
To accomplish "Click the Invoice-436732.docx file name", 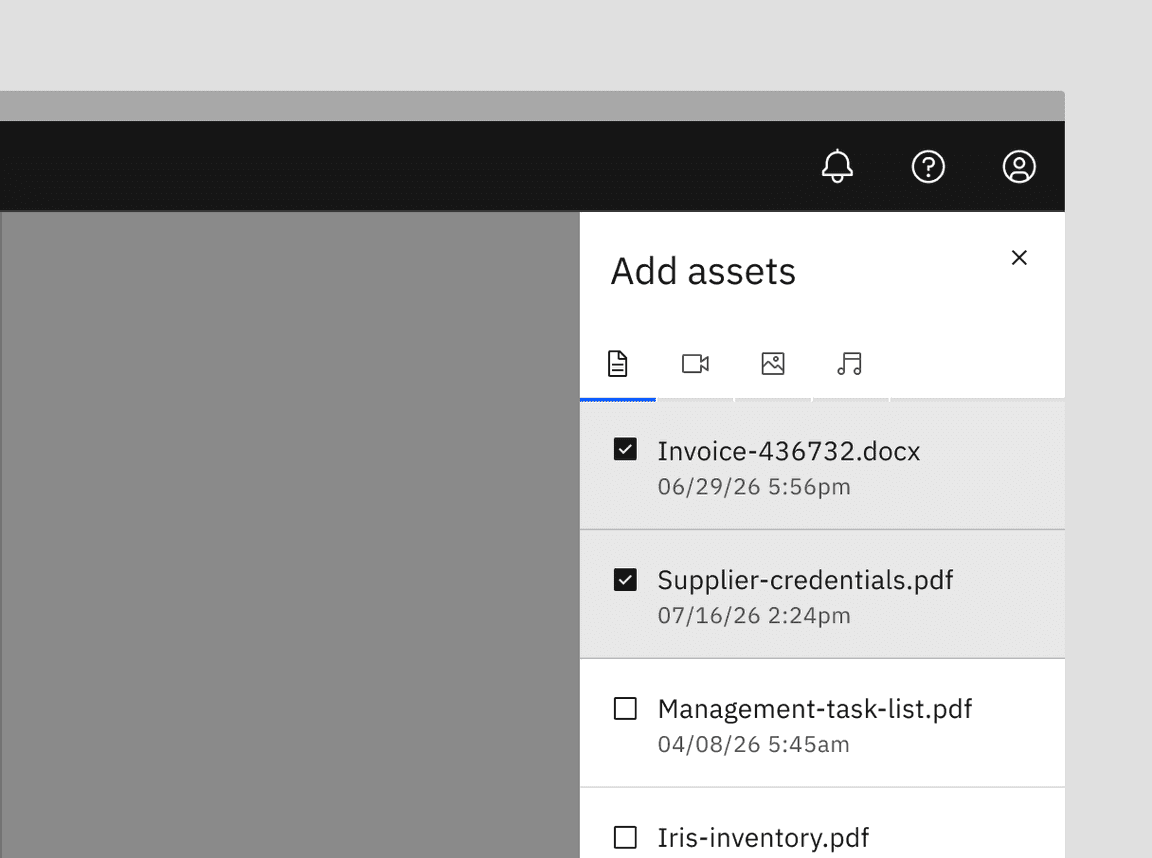I will point(788,451).
